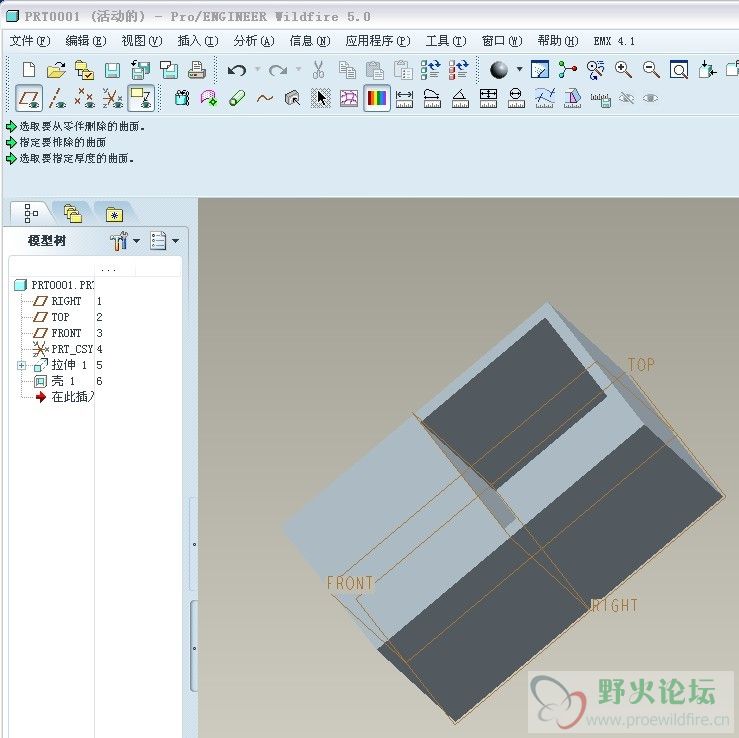Click the Paste icon
Screen dimensions: 739x738
375,70
